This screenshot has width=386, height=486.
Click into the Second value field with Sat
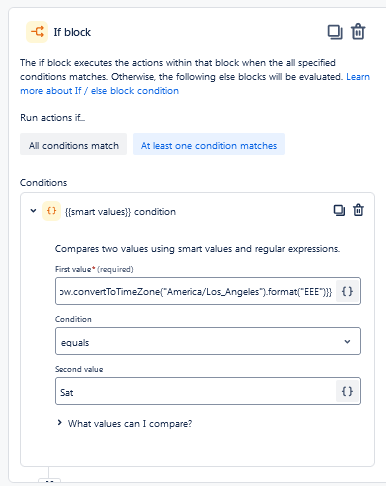point(196,391)
